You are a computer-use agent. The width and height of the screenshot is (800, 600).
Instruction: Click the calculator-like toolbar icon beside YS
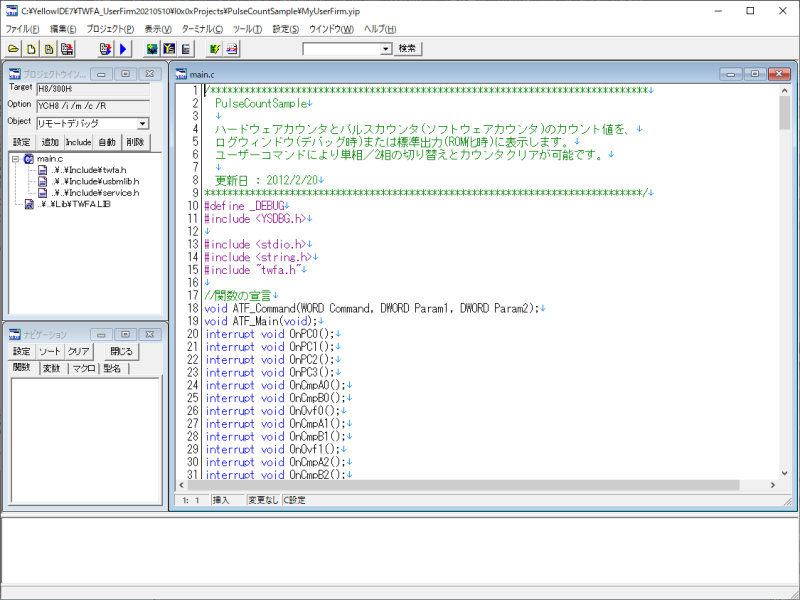tap(186, 49)
